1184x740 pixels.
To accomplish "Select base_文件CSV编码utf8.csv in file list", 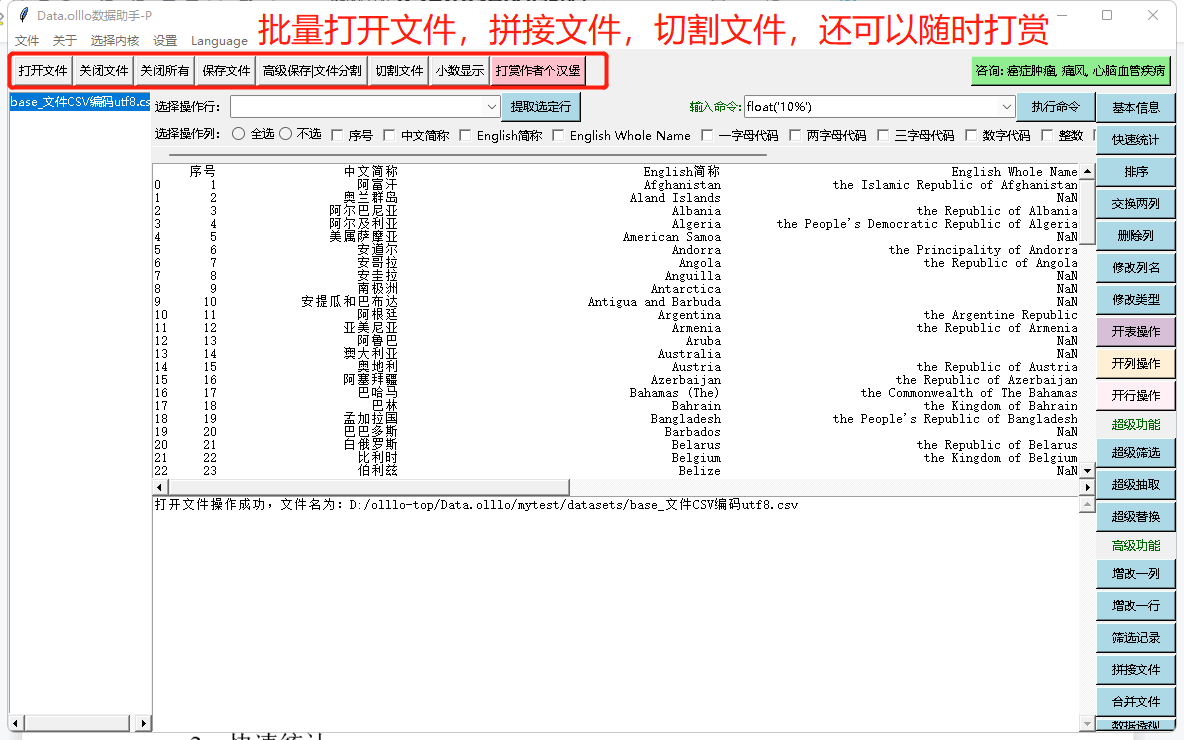I will point(80,102).
